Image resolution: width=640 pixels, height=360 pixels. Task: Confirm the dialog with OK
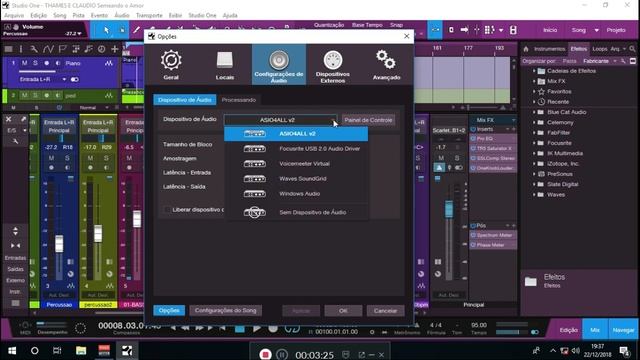pyautogui.click(x=343, y=311)
